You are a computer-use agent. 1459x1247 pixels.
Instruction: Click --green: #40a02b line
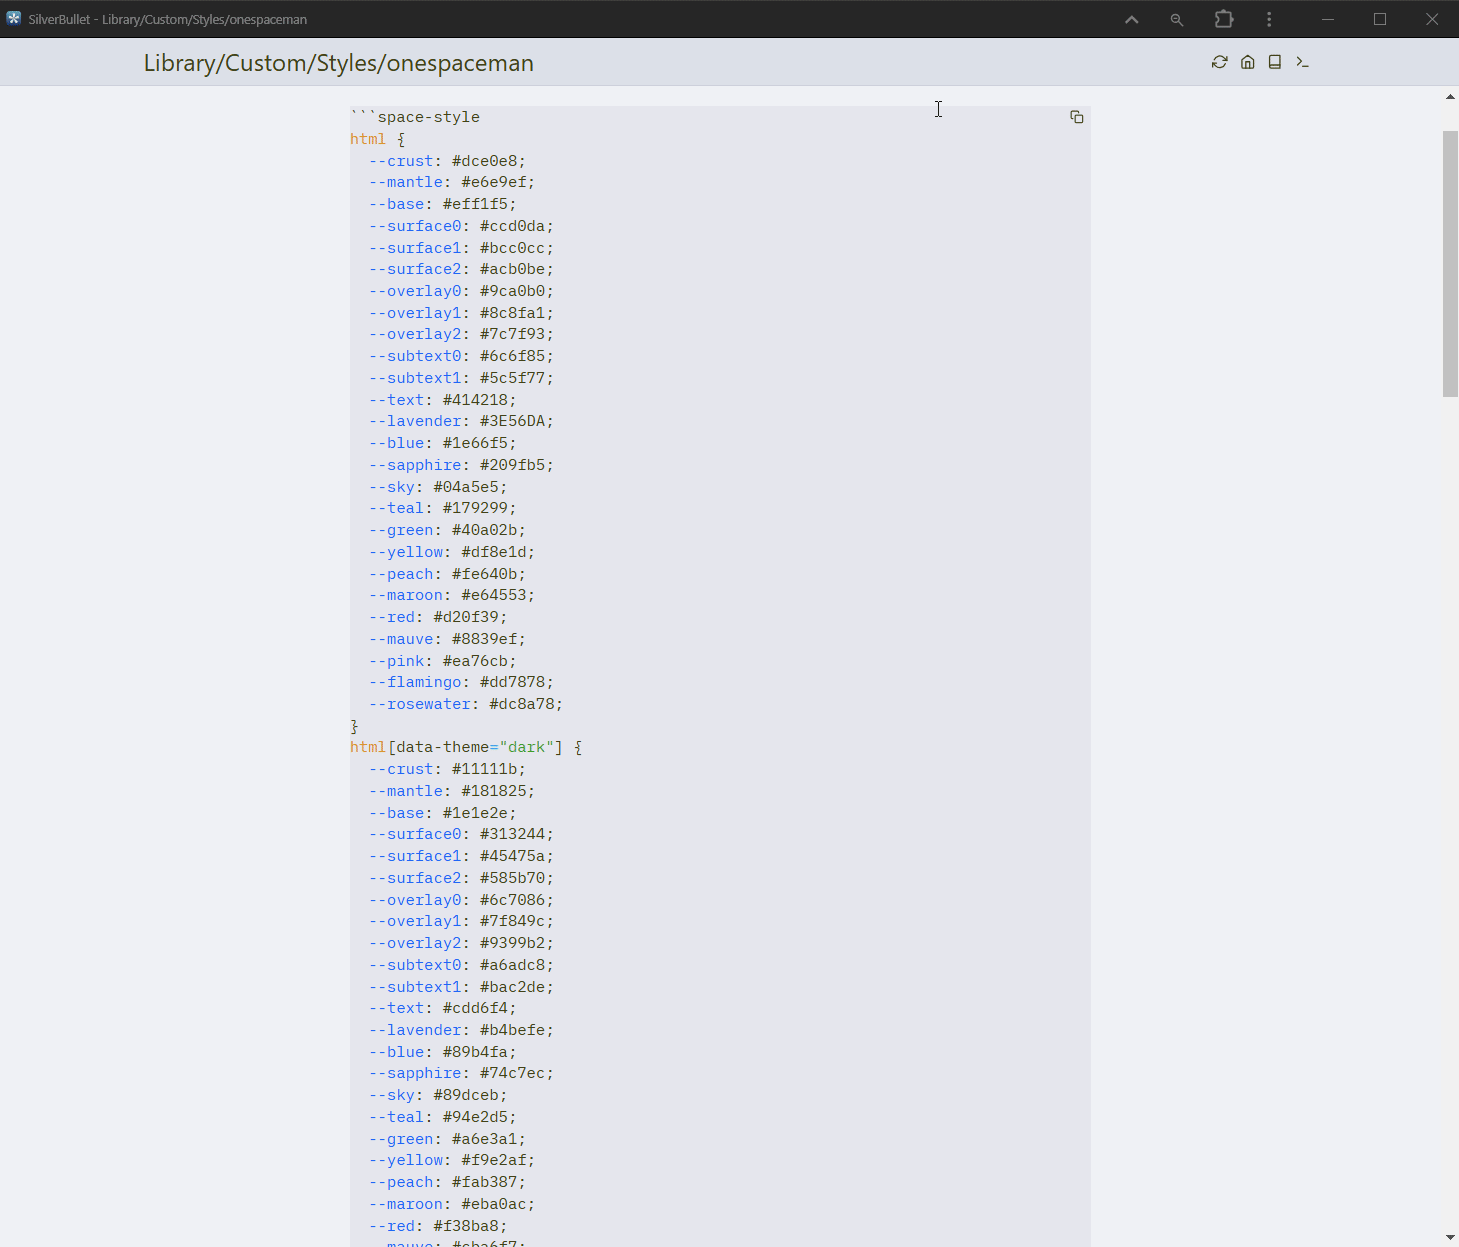447,530
